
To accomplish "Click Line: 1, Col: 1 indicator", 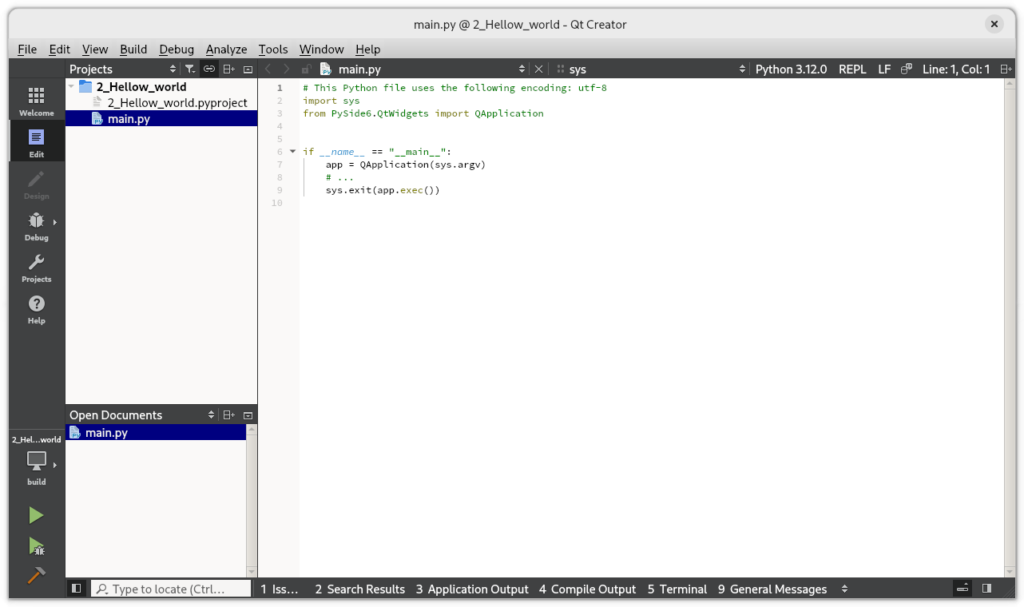I will (x=955, y=69).
